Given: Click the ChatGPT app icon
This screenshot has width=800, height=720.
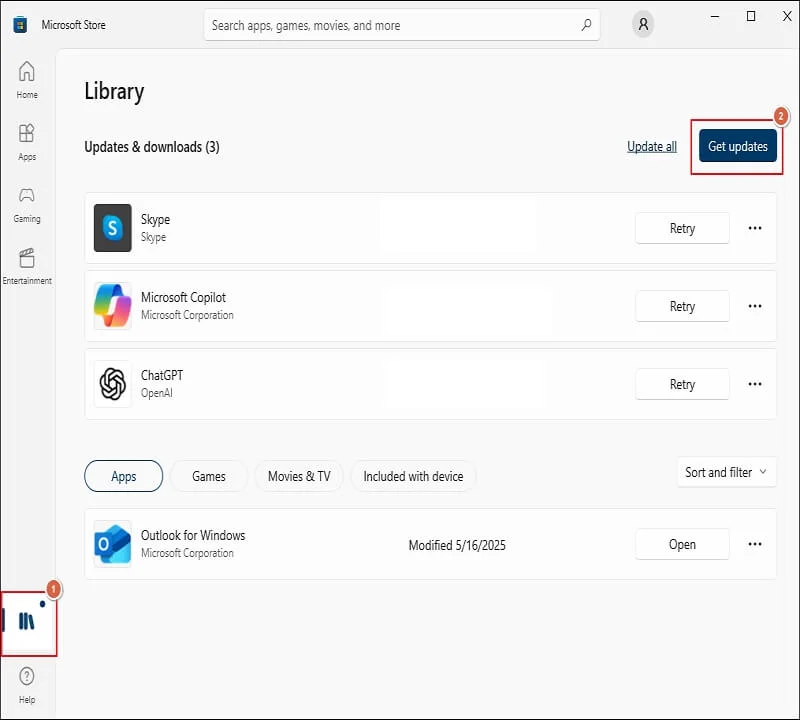Looking at the screenshot, I should 113,384.
